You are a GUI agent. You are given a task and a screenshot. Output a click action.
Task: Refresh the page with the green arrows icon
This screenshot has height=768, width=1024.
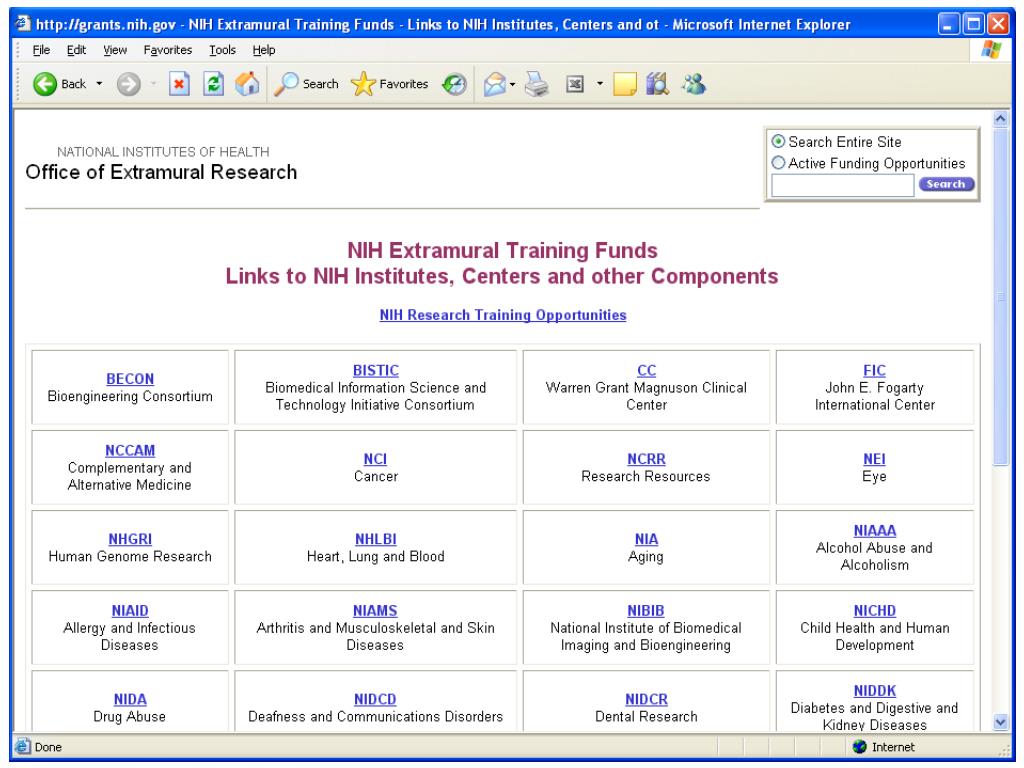214,84
